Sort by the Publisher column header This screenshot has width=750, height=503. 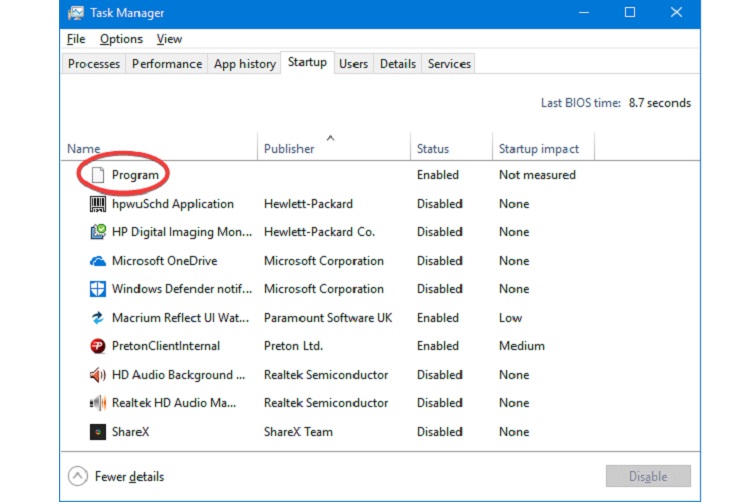289,149
